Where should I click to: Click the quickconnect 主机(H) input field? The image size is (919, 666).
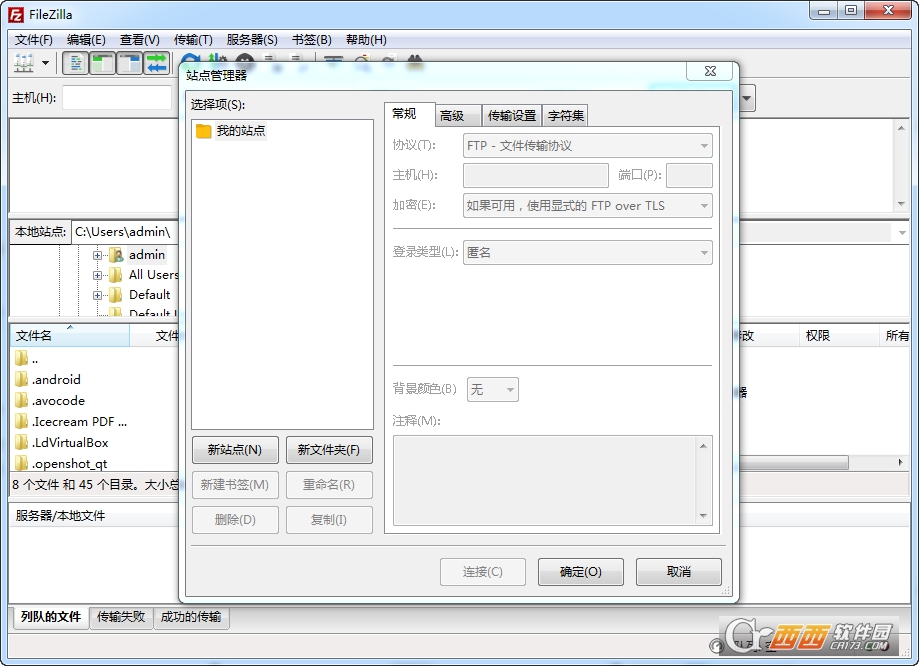coord(117,98)
